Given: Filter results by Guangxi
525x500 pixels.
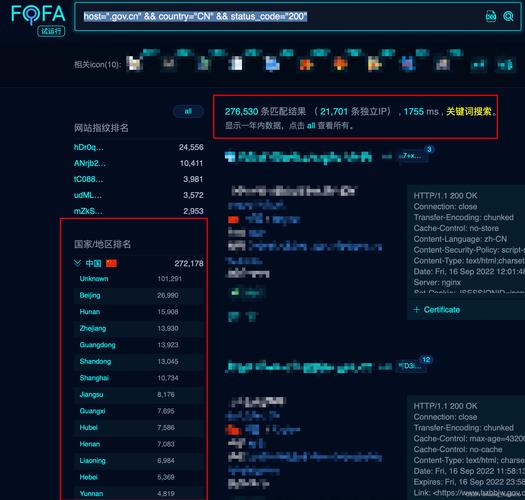Looking at the screenshot, I should tap(92, 411).
